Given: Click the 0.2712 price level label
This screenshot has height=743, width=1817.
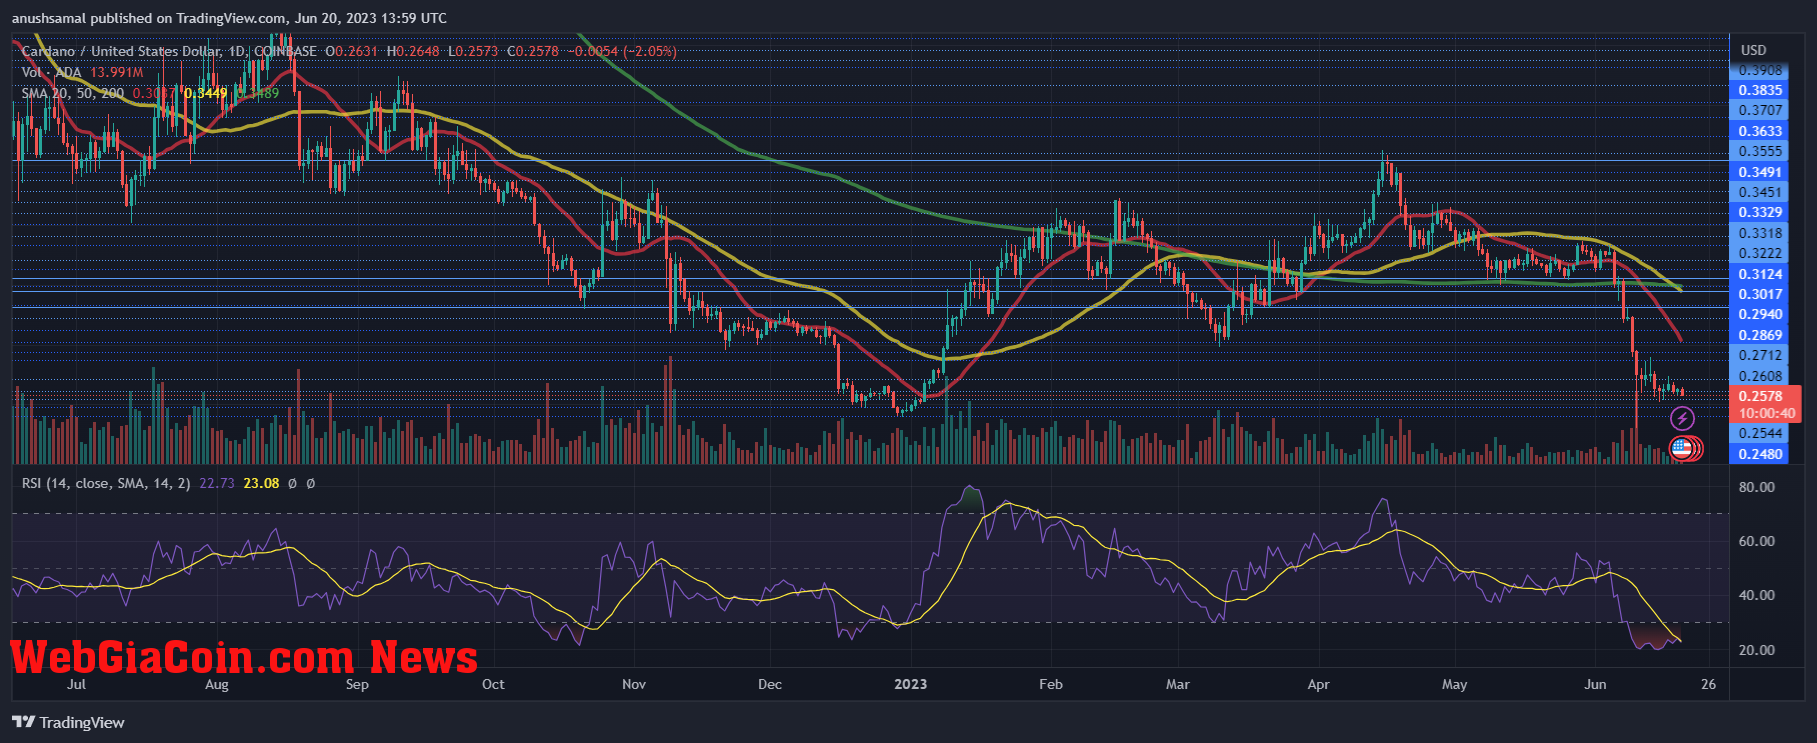Looking at the screenshot, I should 1760,355.
